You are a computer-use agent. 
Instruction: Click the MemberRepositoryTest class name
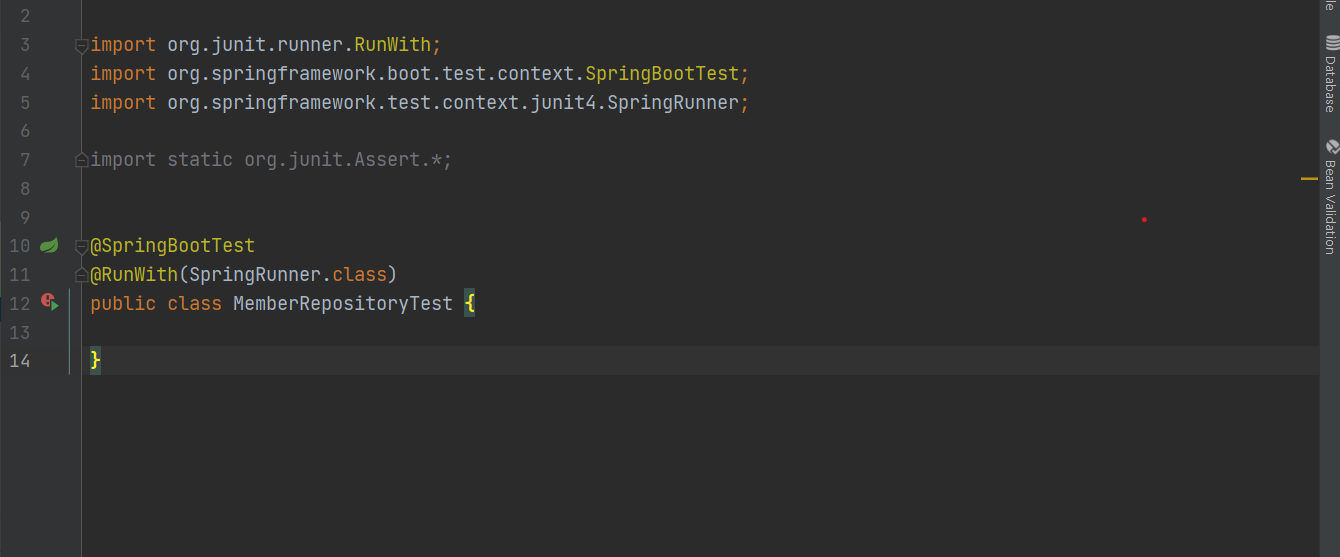click(x=342, y=303)
